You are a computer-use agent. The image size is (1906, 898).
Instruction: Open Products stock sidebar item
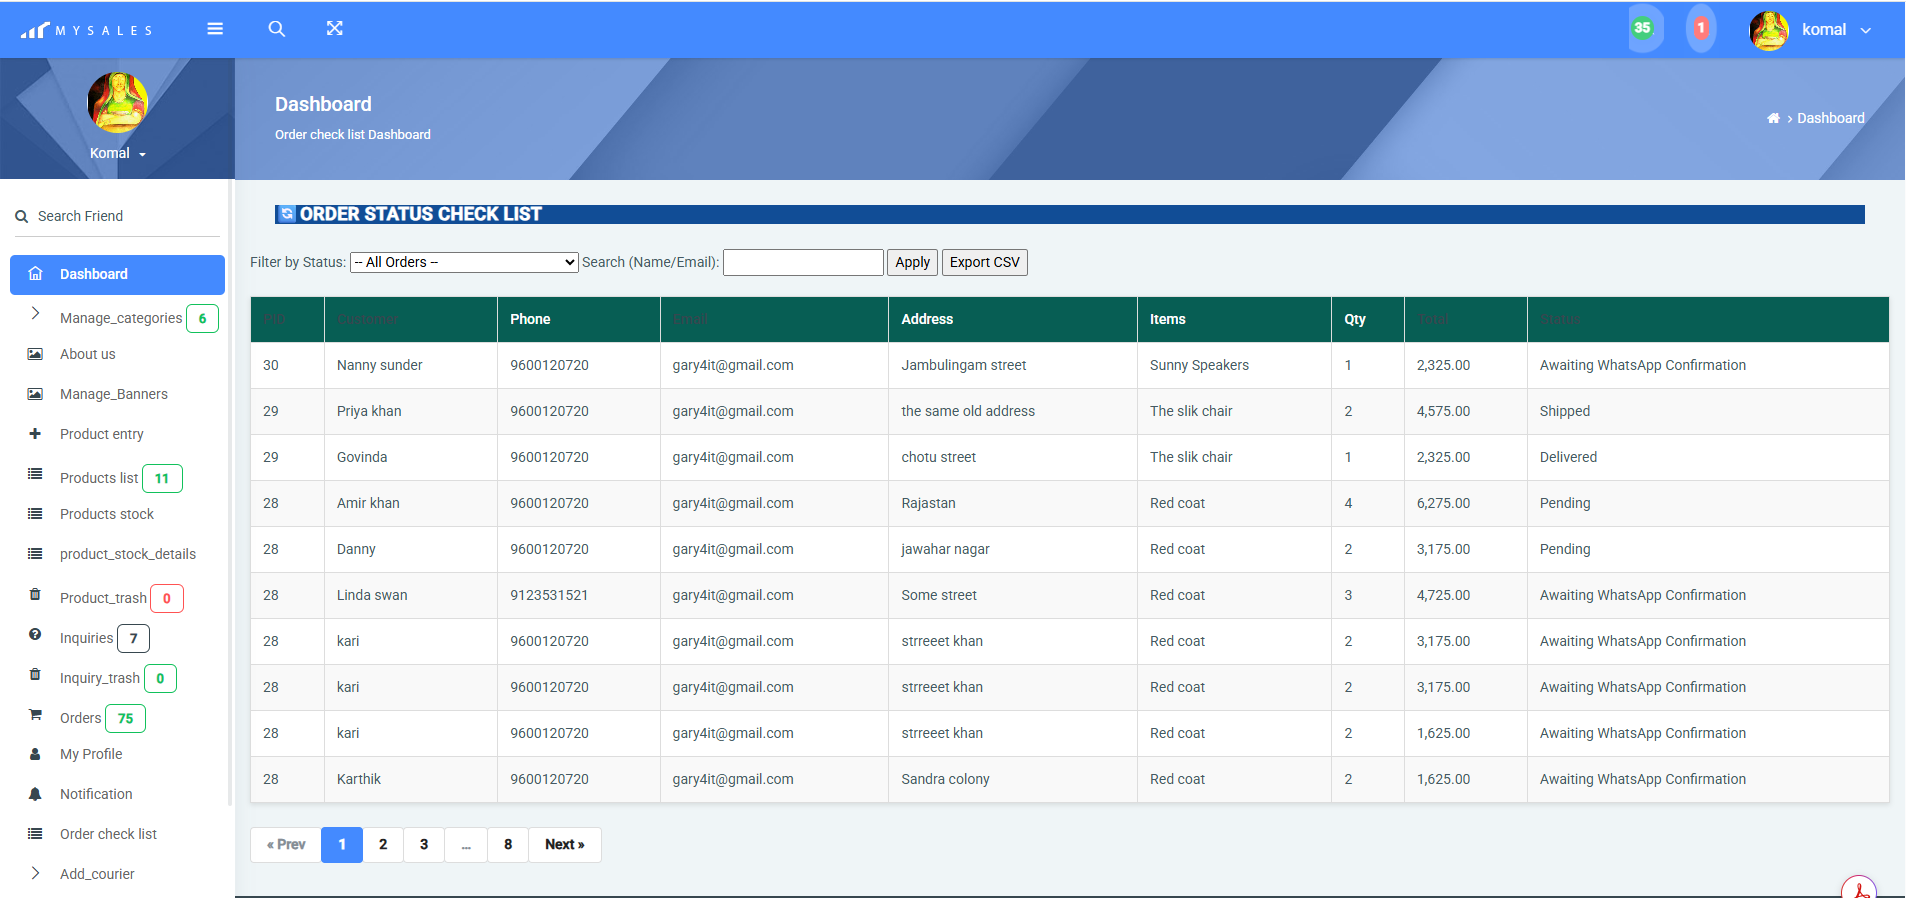106,514
